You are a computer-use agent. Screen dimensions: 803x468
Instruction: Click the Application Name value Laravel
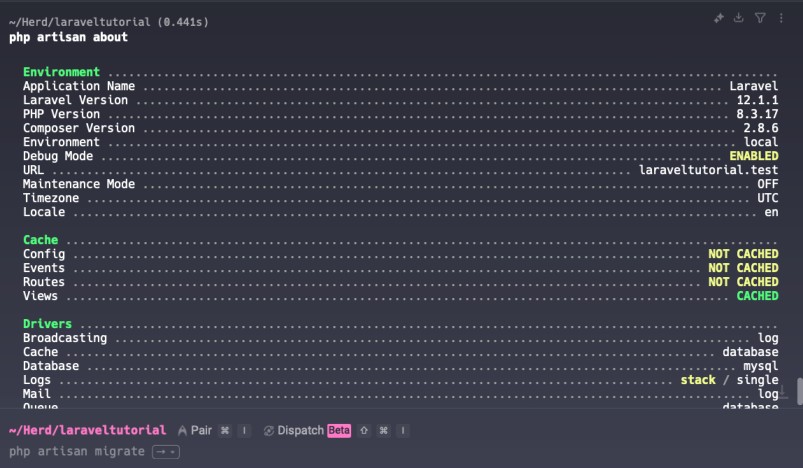click(754, 86)
